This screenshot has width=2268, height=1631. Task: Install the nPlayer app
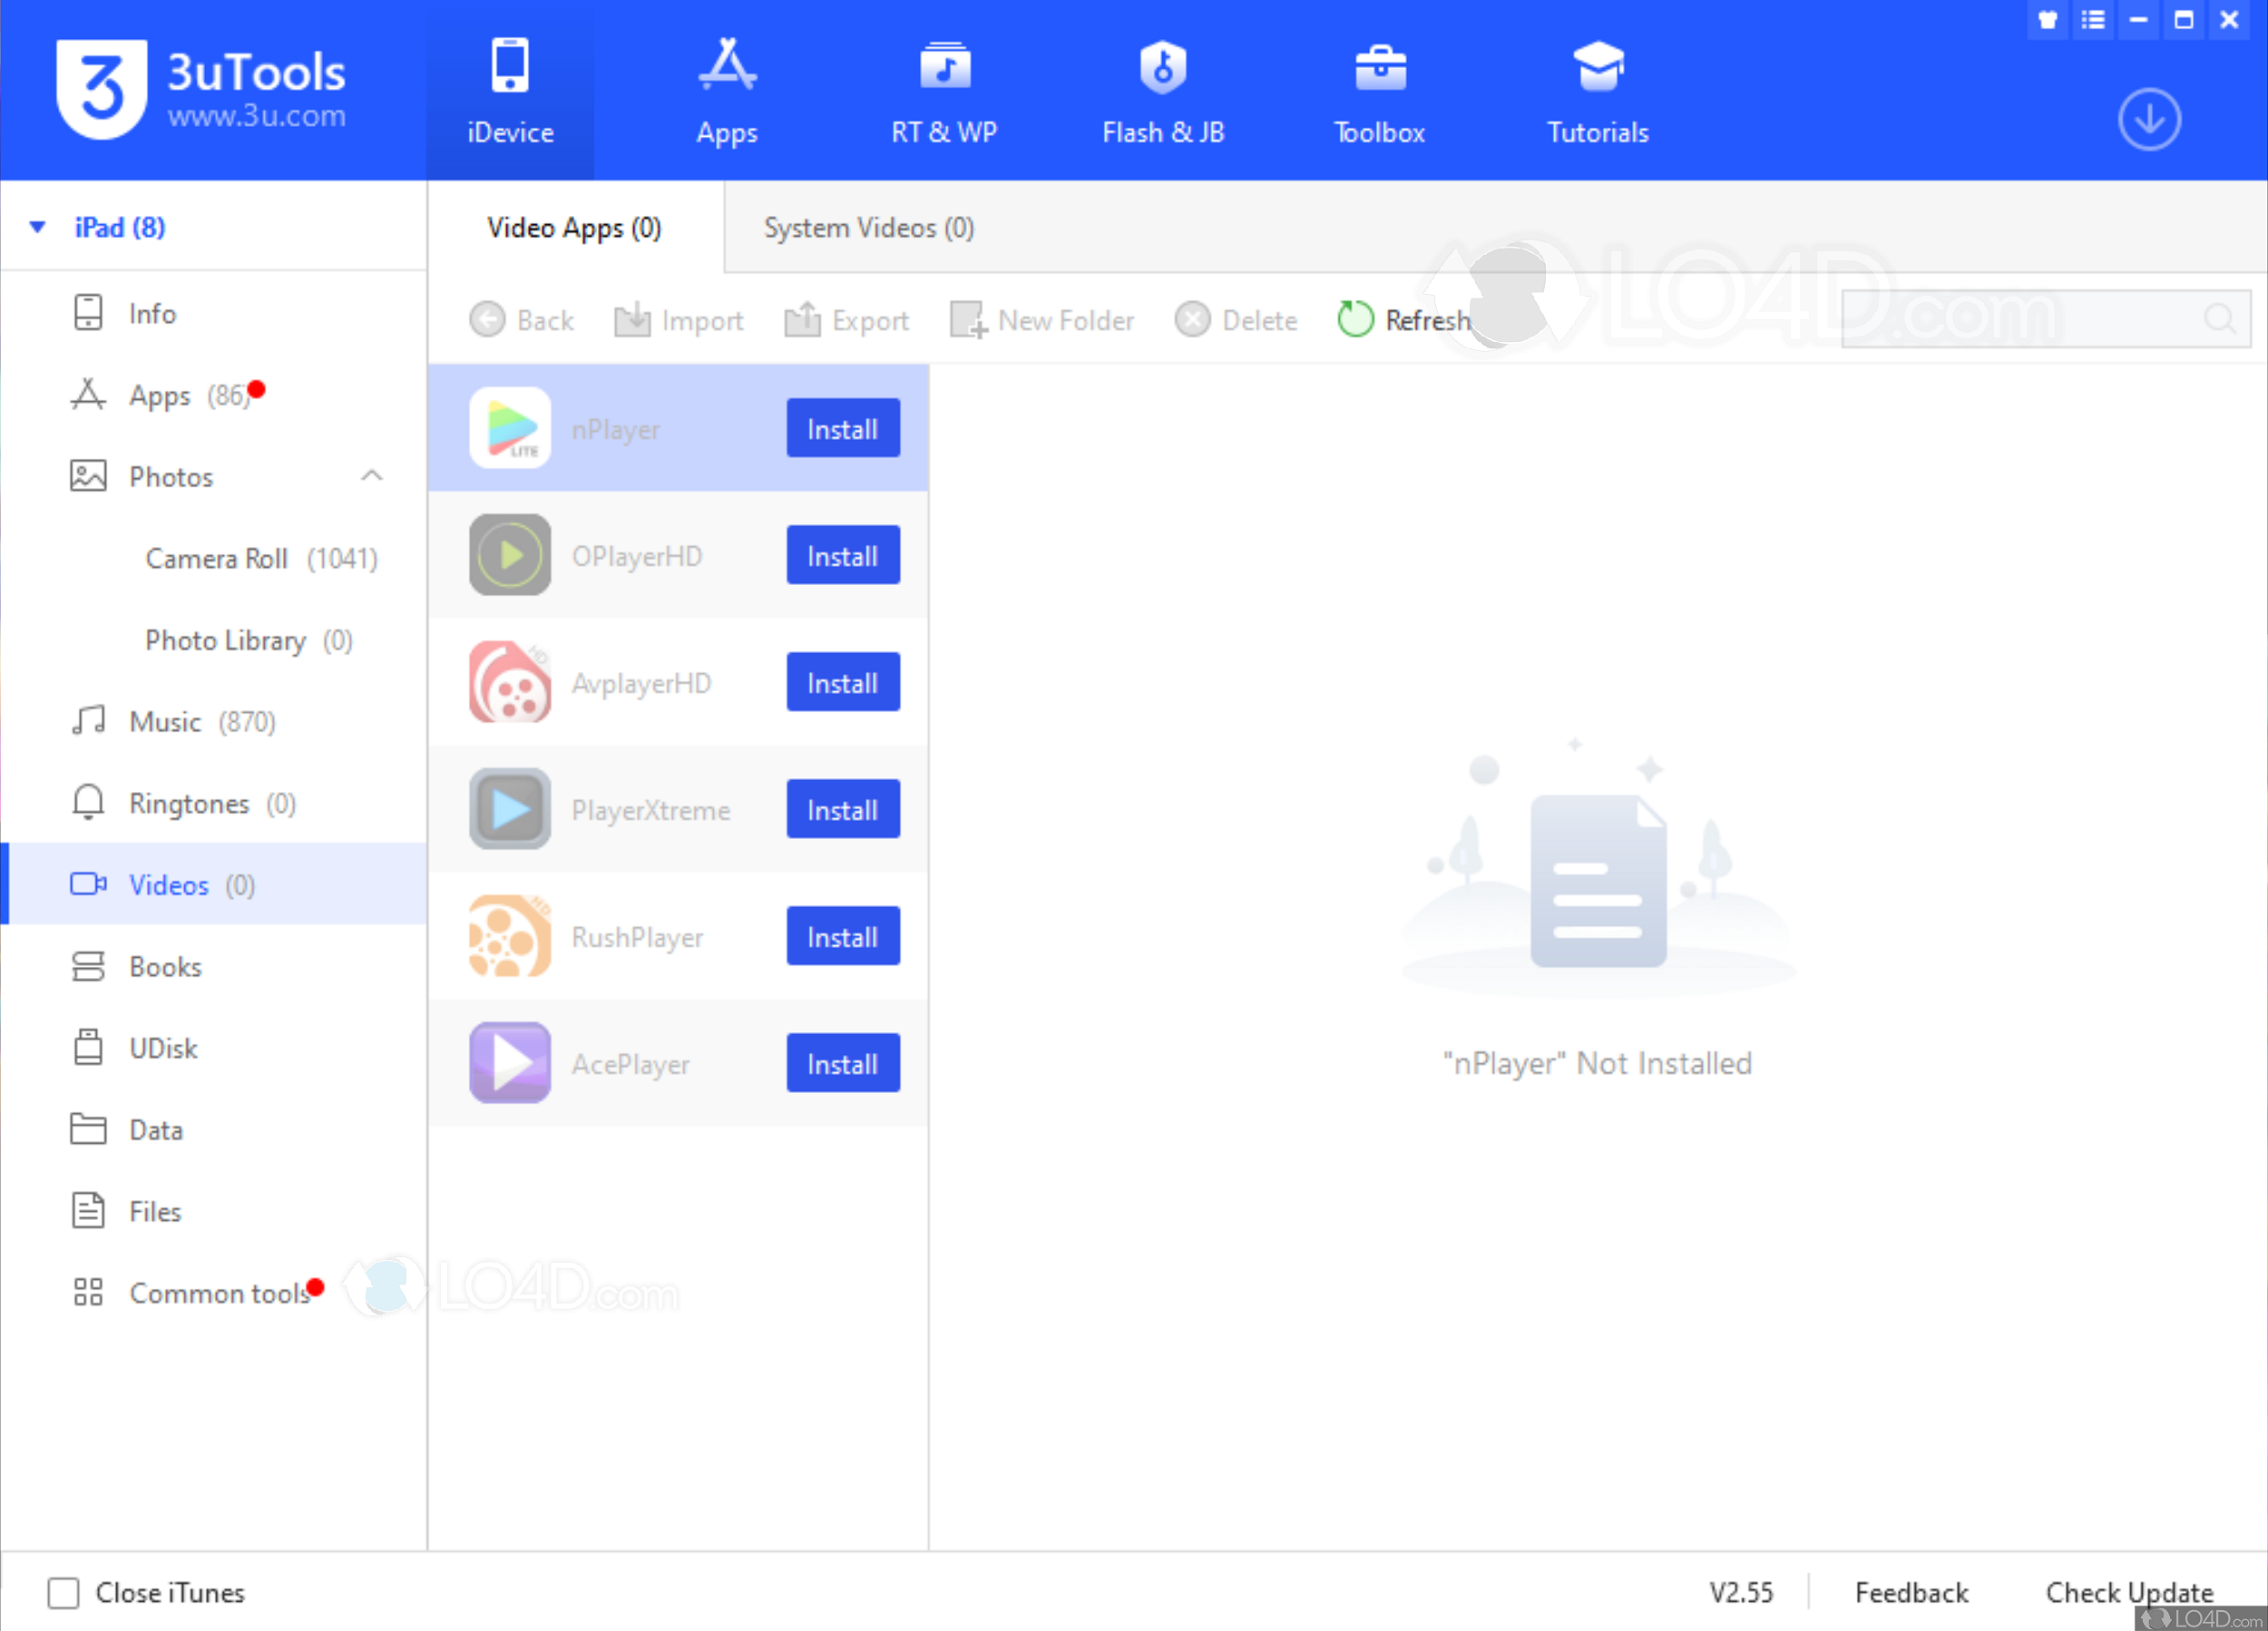[843, 429]
